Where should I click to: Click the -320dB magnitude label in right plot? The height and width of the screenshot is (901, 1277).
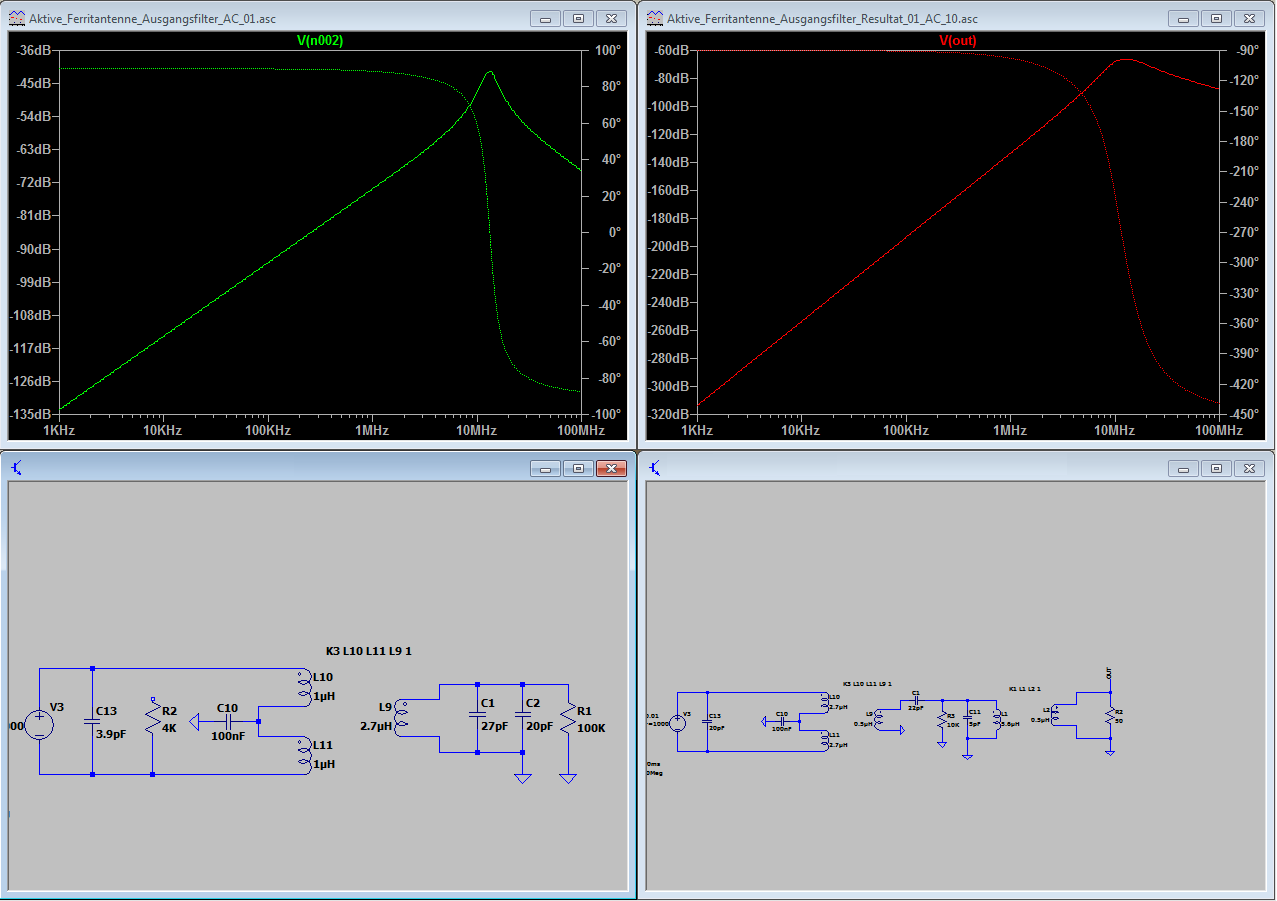tap(668, 414)
